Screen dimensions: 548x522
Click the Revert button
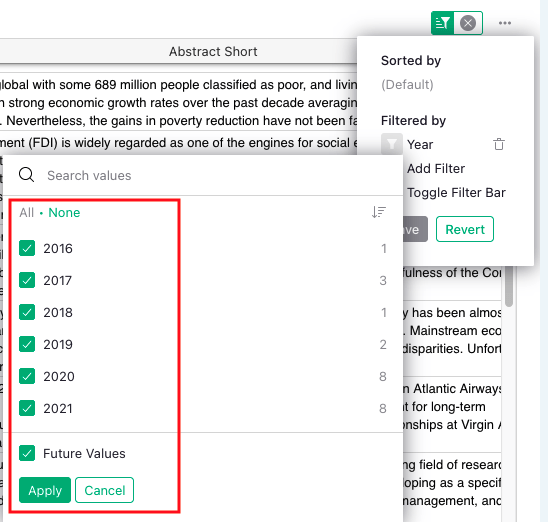pyautogui.click(x=465, y=229)
